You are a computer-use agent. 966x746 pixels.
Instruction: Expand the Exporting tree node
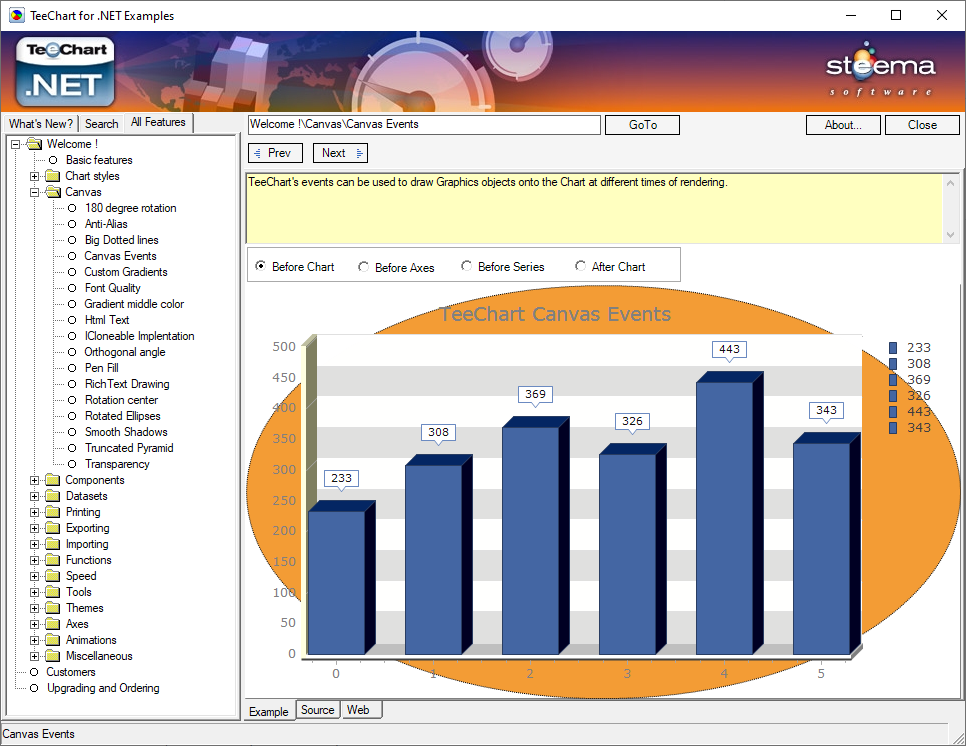(34, 529)
